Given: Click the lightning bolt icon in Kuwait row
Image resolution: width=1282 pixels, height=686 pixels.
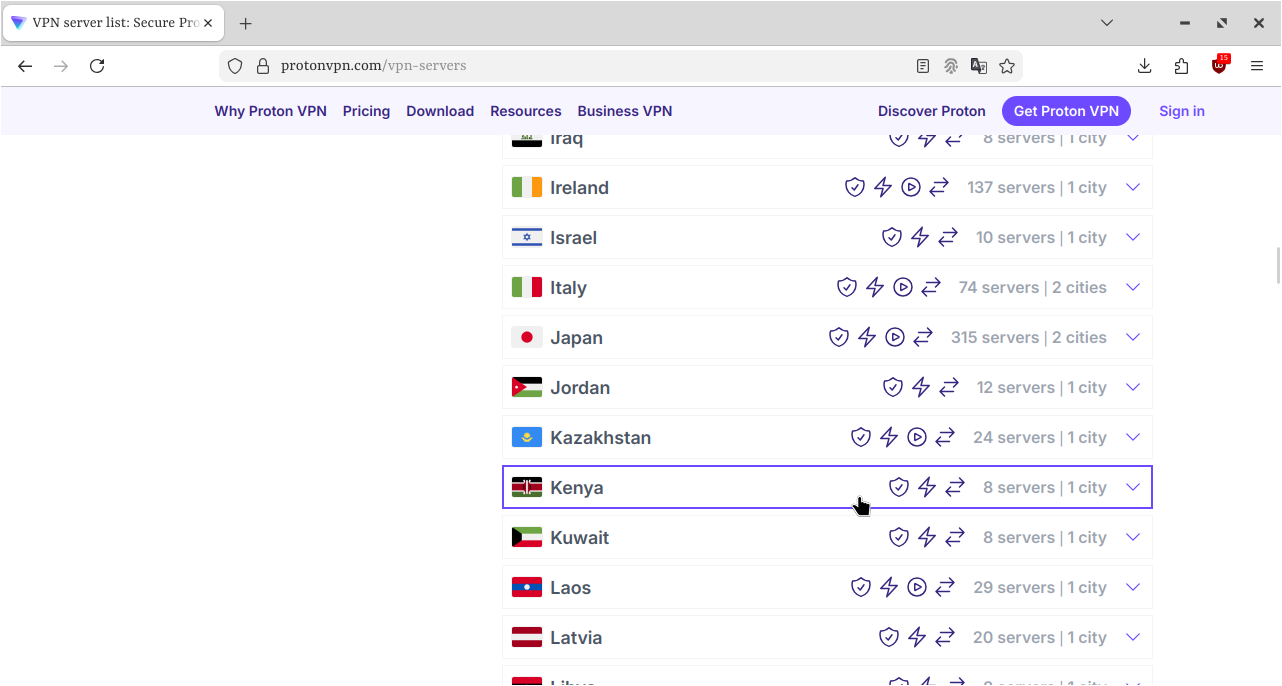Looking at the screenshot, I should (x=927, y=537).
